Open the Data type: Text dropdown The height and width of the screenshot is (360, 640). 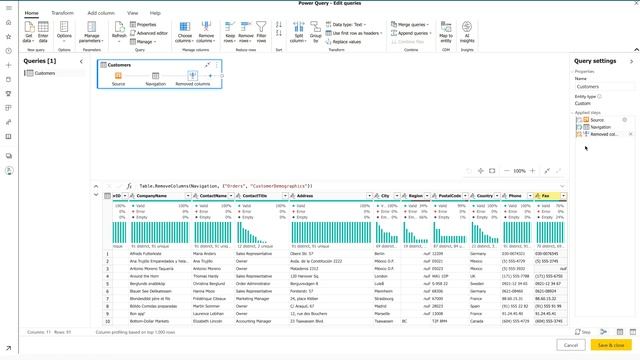346,24
